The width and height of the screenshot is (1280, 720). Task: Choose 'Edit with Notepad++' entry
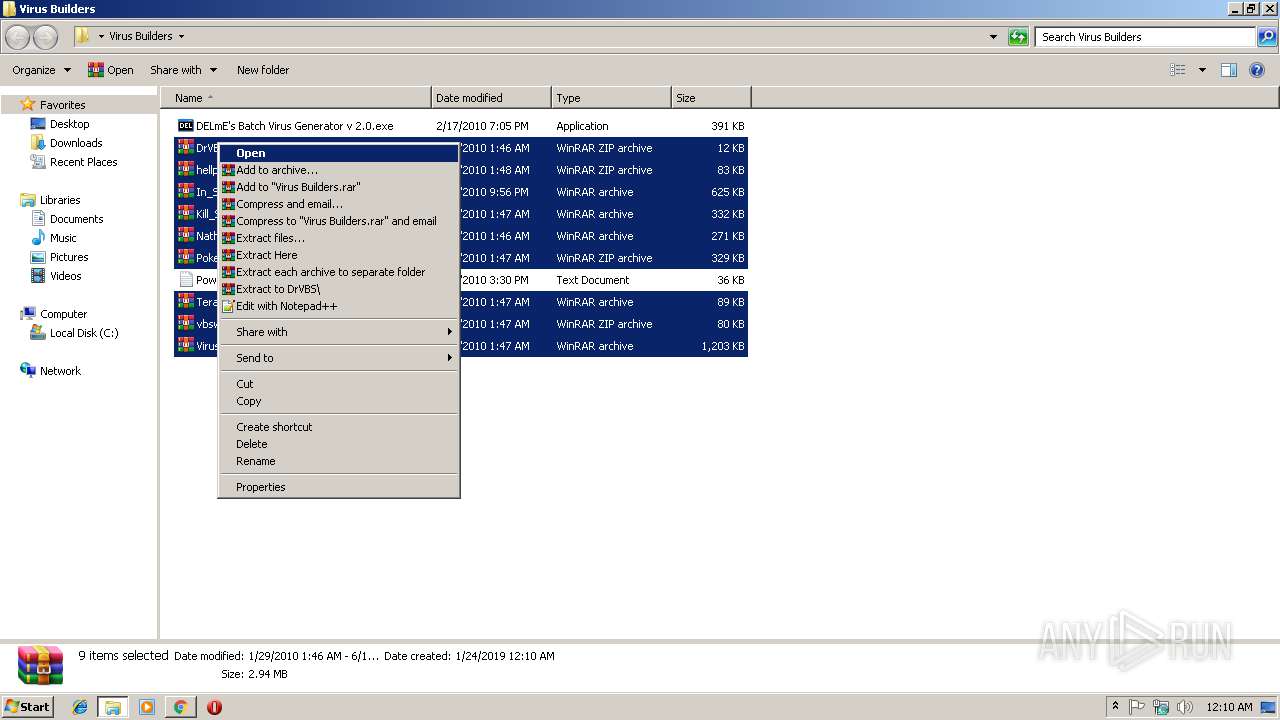(x=339, y=306)
